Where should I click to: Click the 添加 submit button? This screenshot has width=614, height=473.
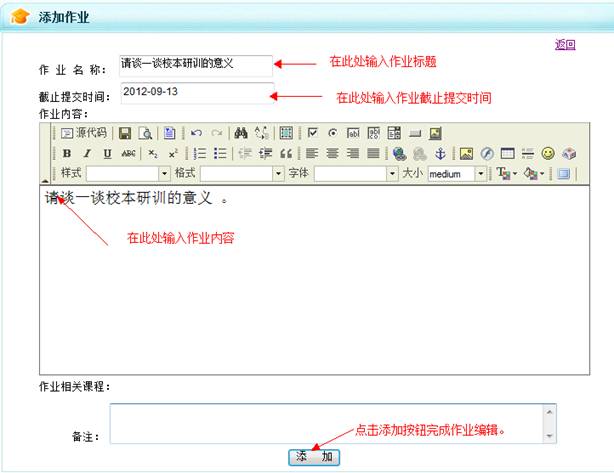point(314,457)
